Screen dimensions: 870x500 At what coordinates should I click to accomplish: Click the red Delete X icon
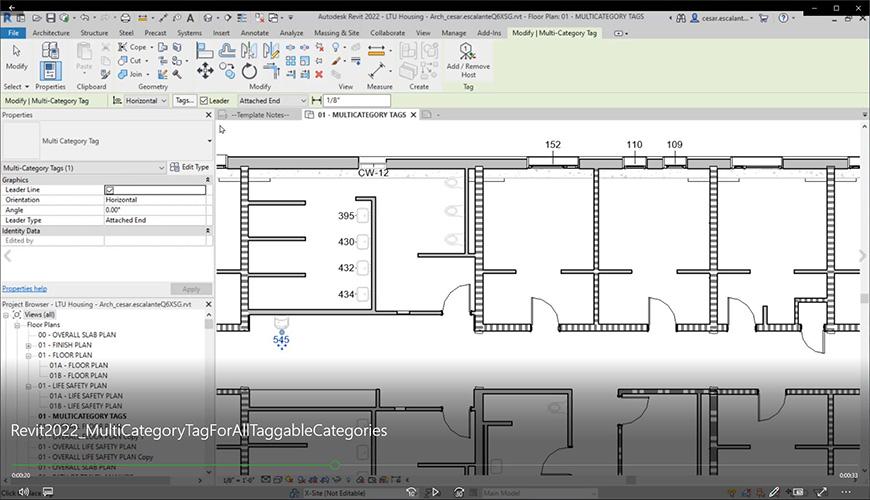point(319,74)
